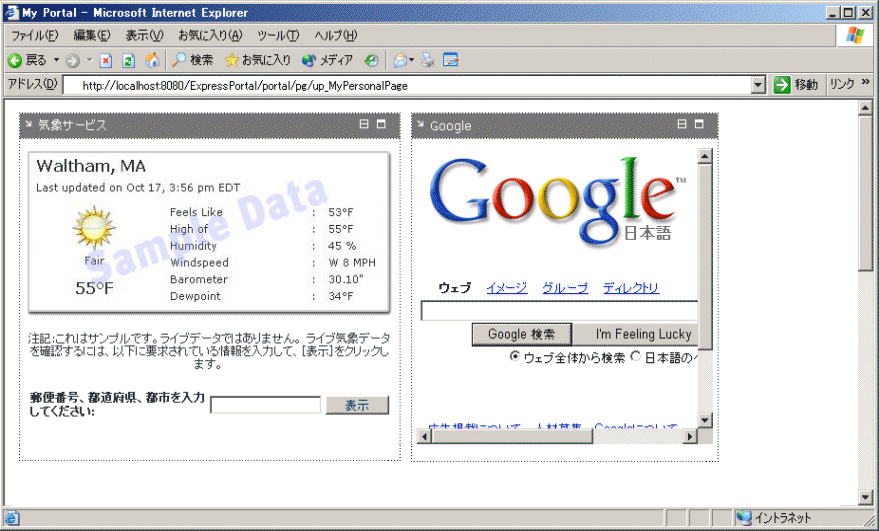879x531 pixels.
Task: Minimize the Google portlet
Action: click(x=682, y=124)
